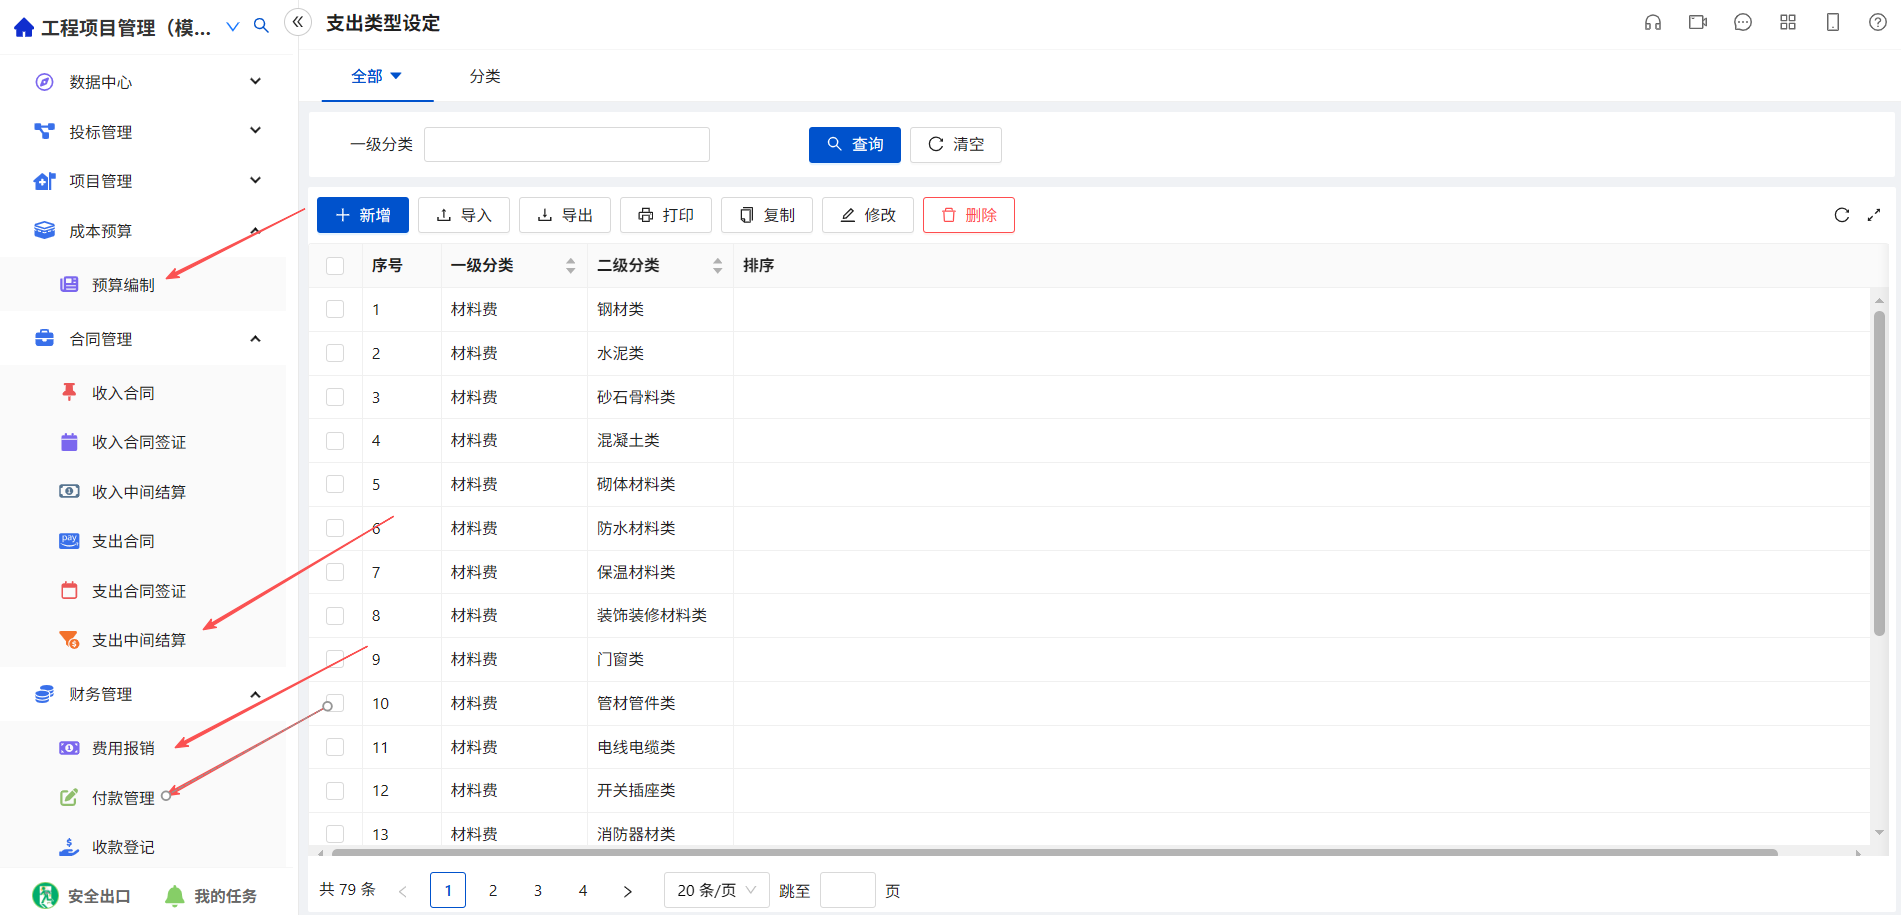Open the project switcher dropdown arrow
This screenshot has width=1901, height=915.
pos(233,27)
